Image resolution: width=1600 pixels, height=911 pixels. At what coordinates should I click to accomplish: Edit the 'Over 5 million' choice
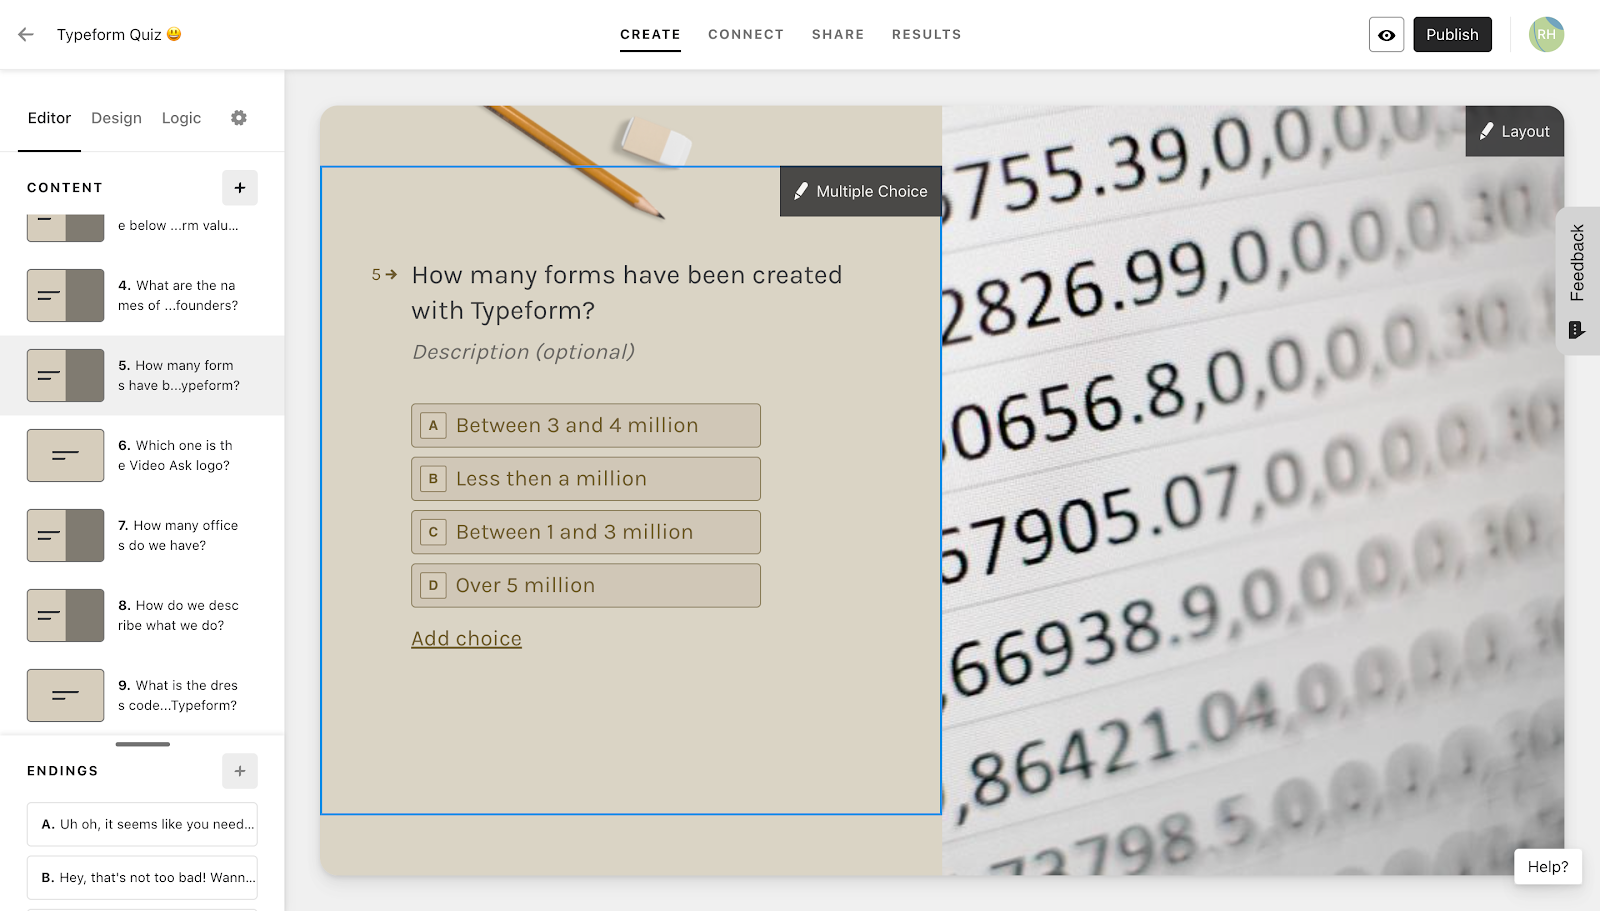(586, 586)
